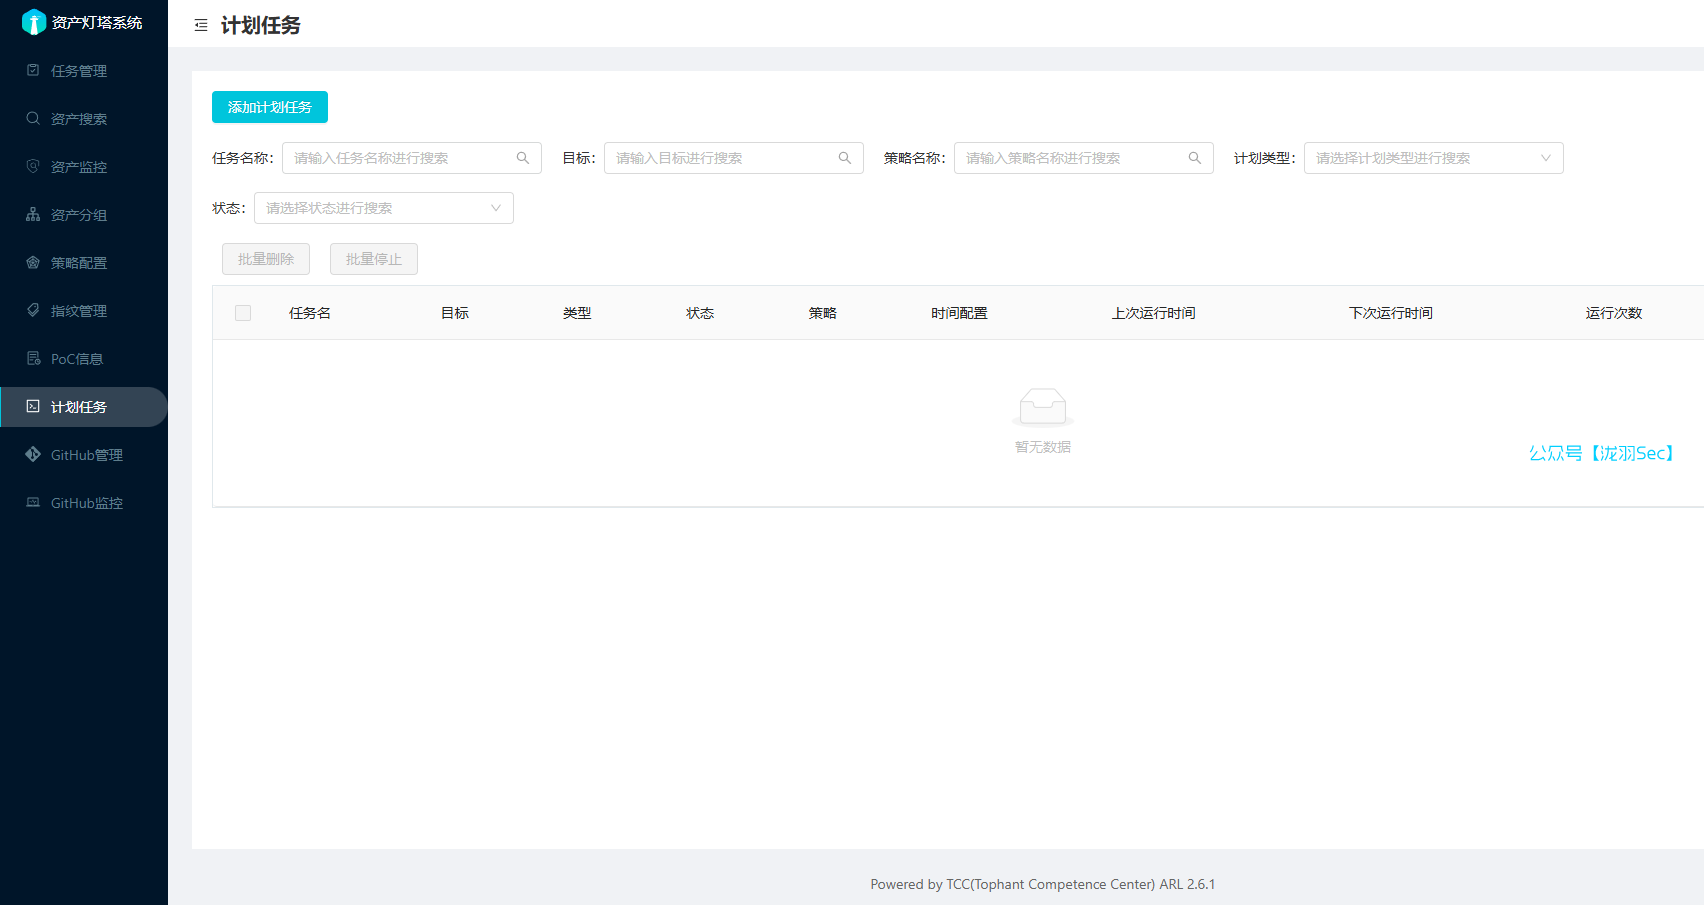Viewport: 1704px width, 905px height.
Task: Open 指纹管理 sidebar entry
Action: click(x=78, y=311)
